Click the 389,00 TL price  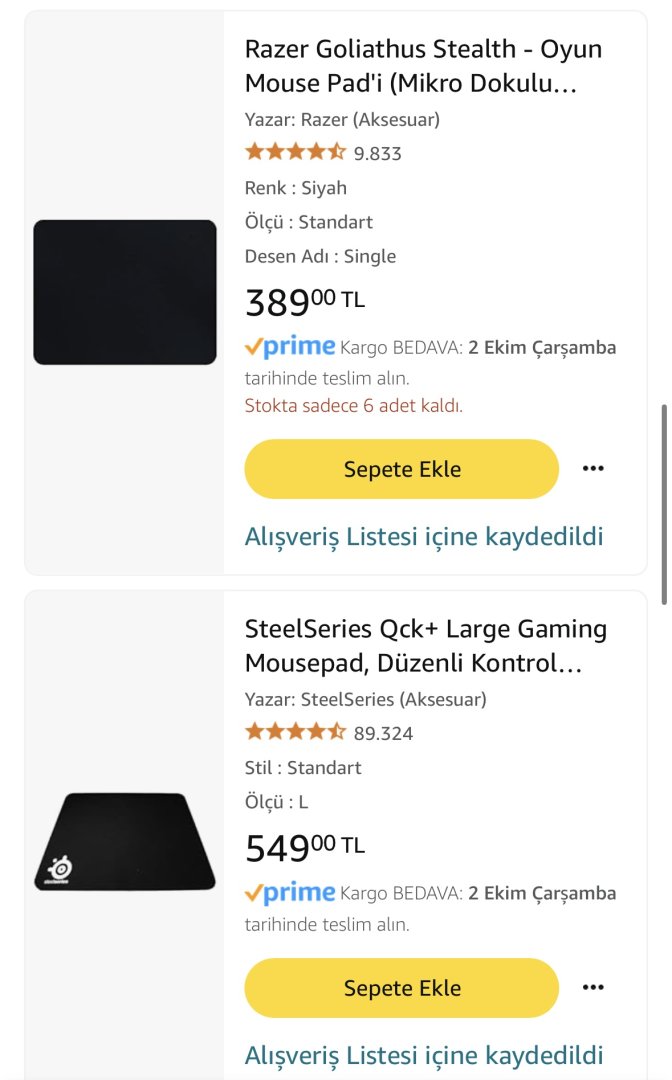click(305, 301)
